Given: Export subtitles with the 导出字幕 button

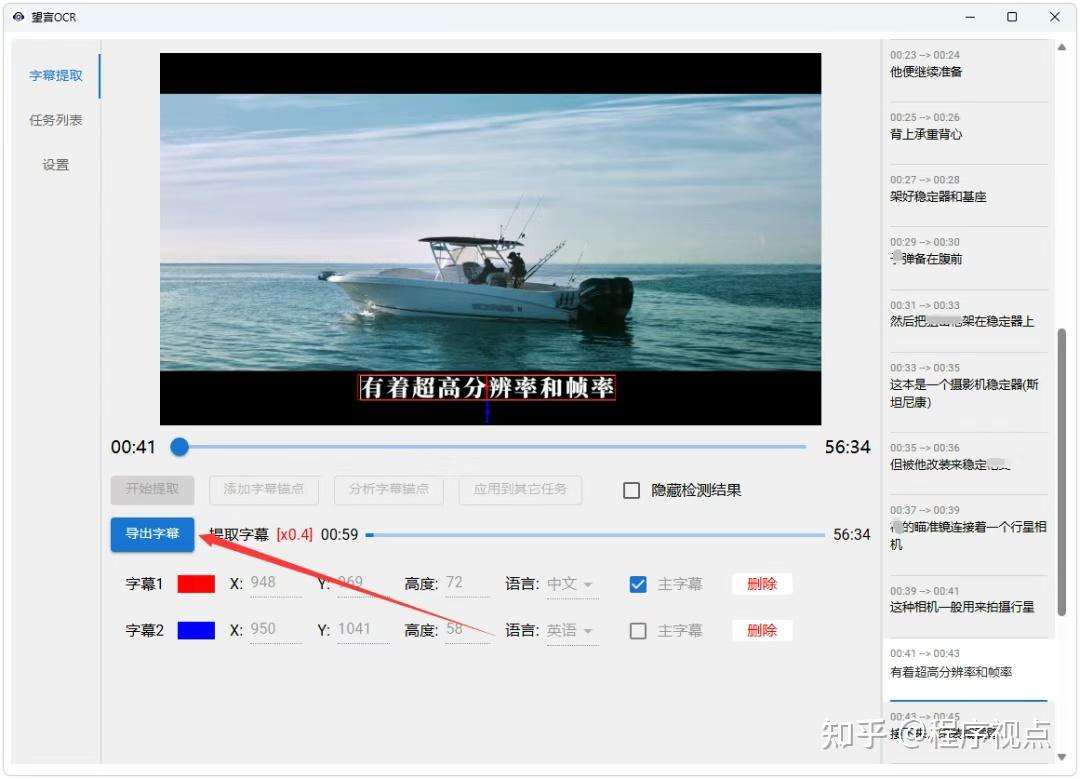Looking at the screenshot, I should coord(151,535).
